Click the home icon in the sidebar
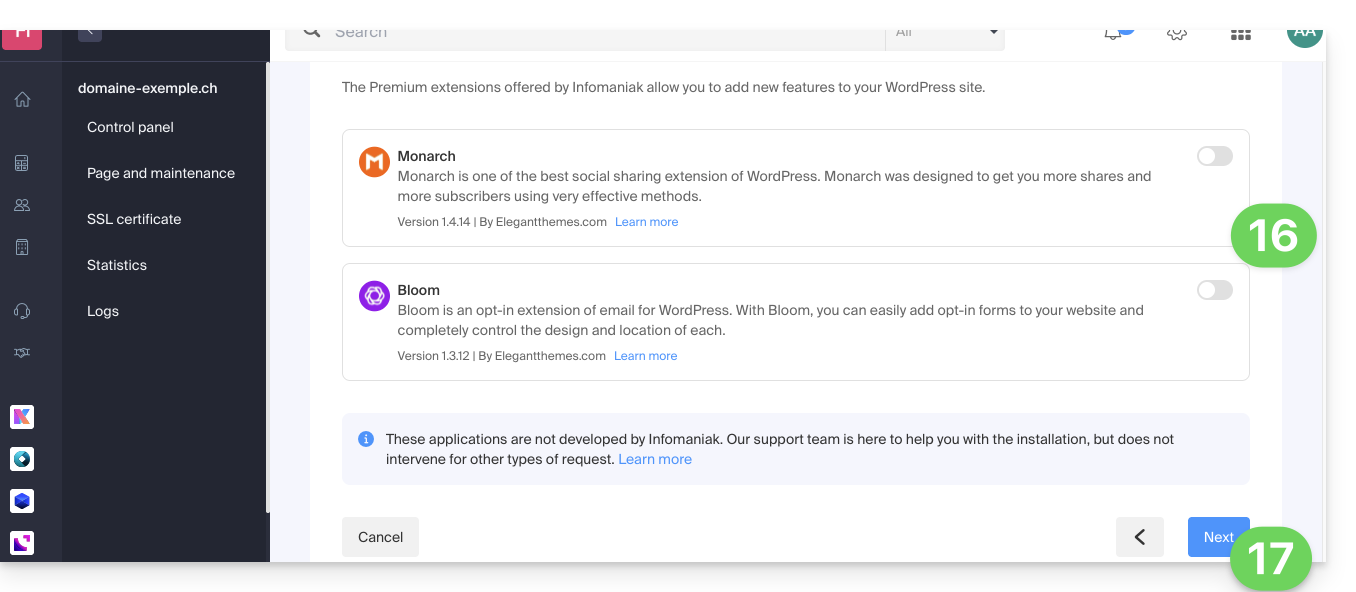 22,99
